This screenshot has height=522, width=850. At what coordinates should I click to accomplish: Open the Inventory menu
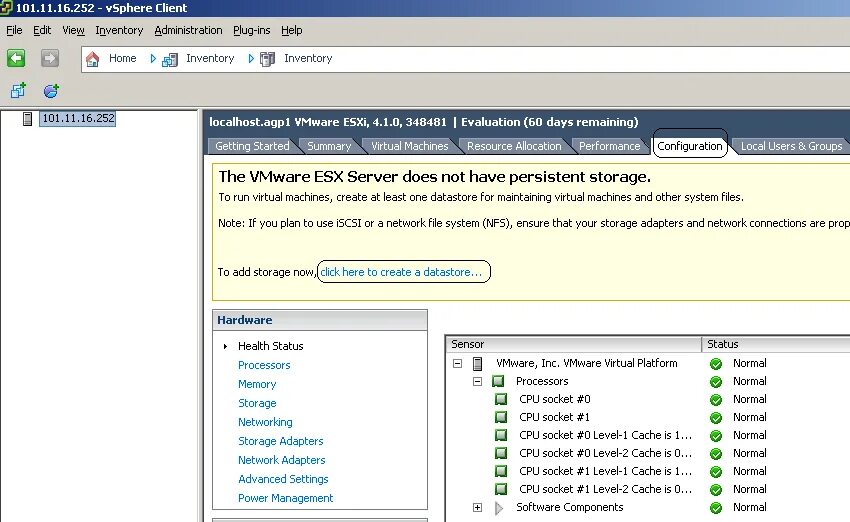pos(119,30)
